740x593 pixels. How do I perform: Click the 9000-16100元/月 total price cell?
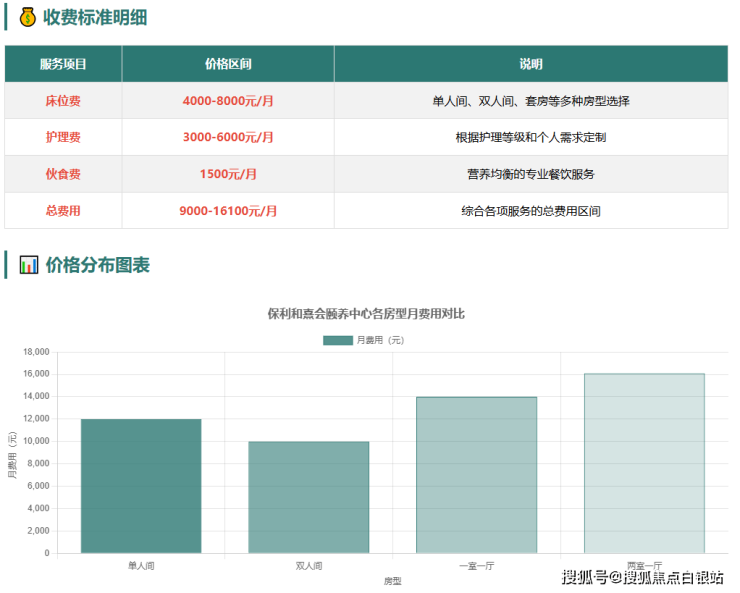pos(228,211)
